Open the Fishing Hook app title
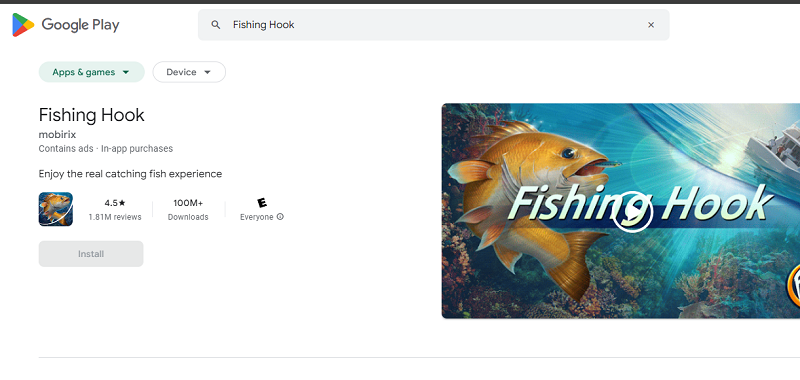This screenshot has width=800, height=380. click(x=92, y=115)
